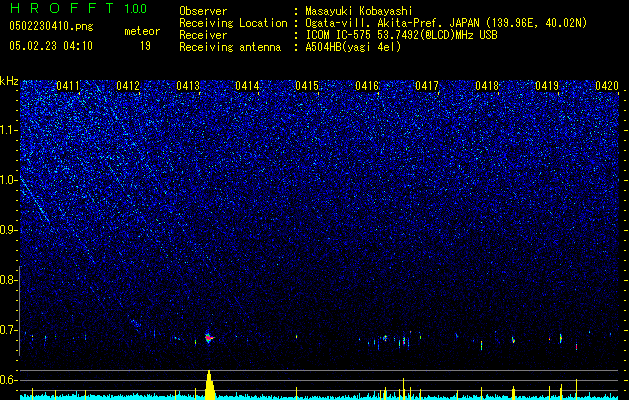629x400 pixels.
Task: Click the 0412 time marker
Action: click(128, 86)
